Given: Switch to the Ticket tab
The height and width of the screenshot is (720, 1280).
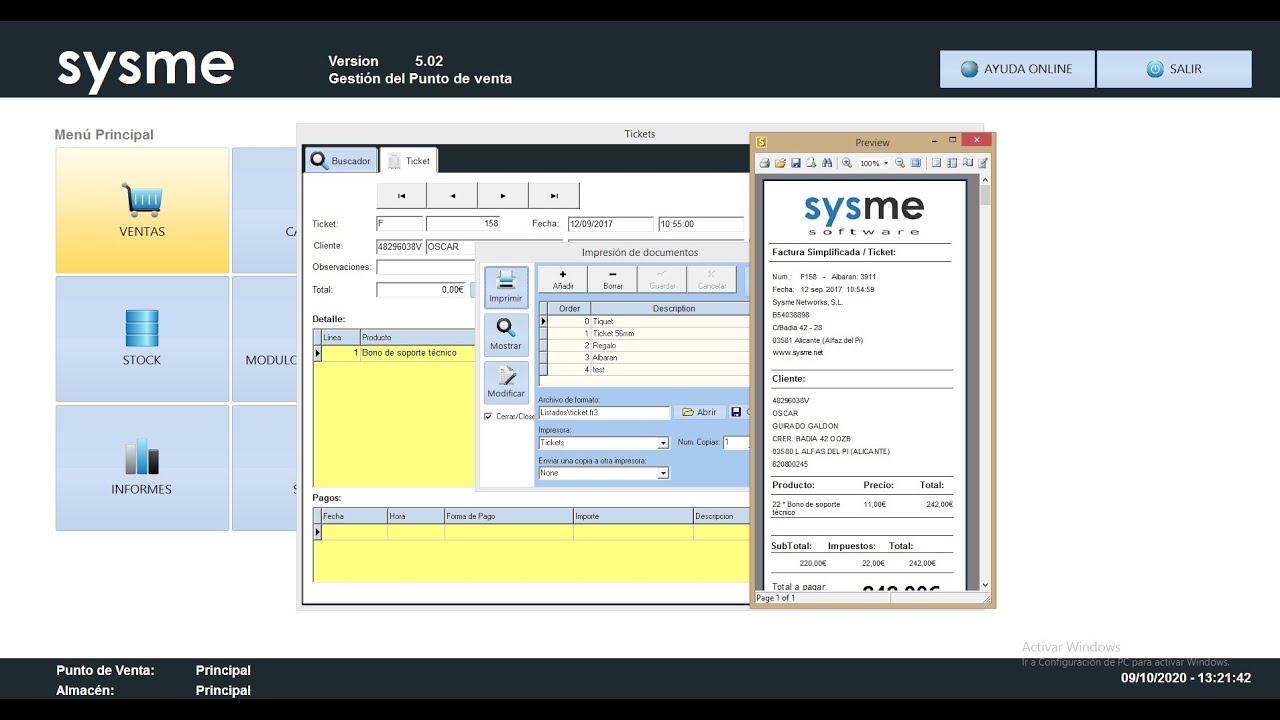Looking at the screenshot, I should pos(408,160).
